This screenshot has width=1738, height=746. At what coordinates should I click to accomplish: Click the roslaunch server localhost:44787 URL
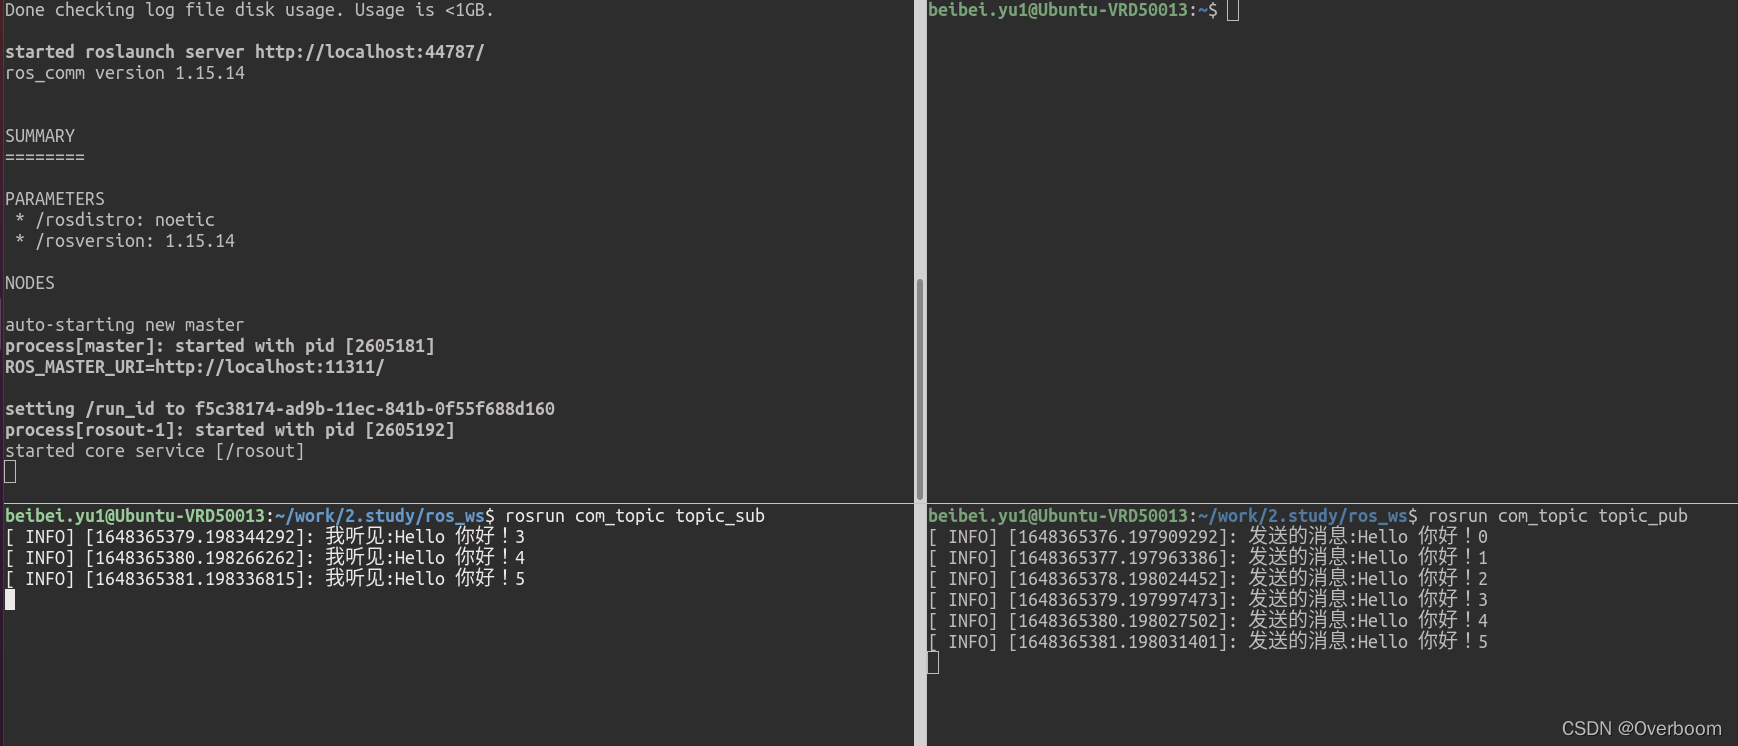point(369,52)
